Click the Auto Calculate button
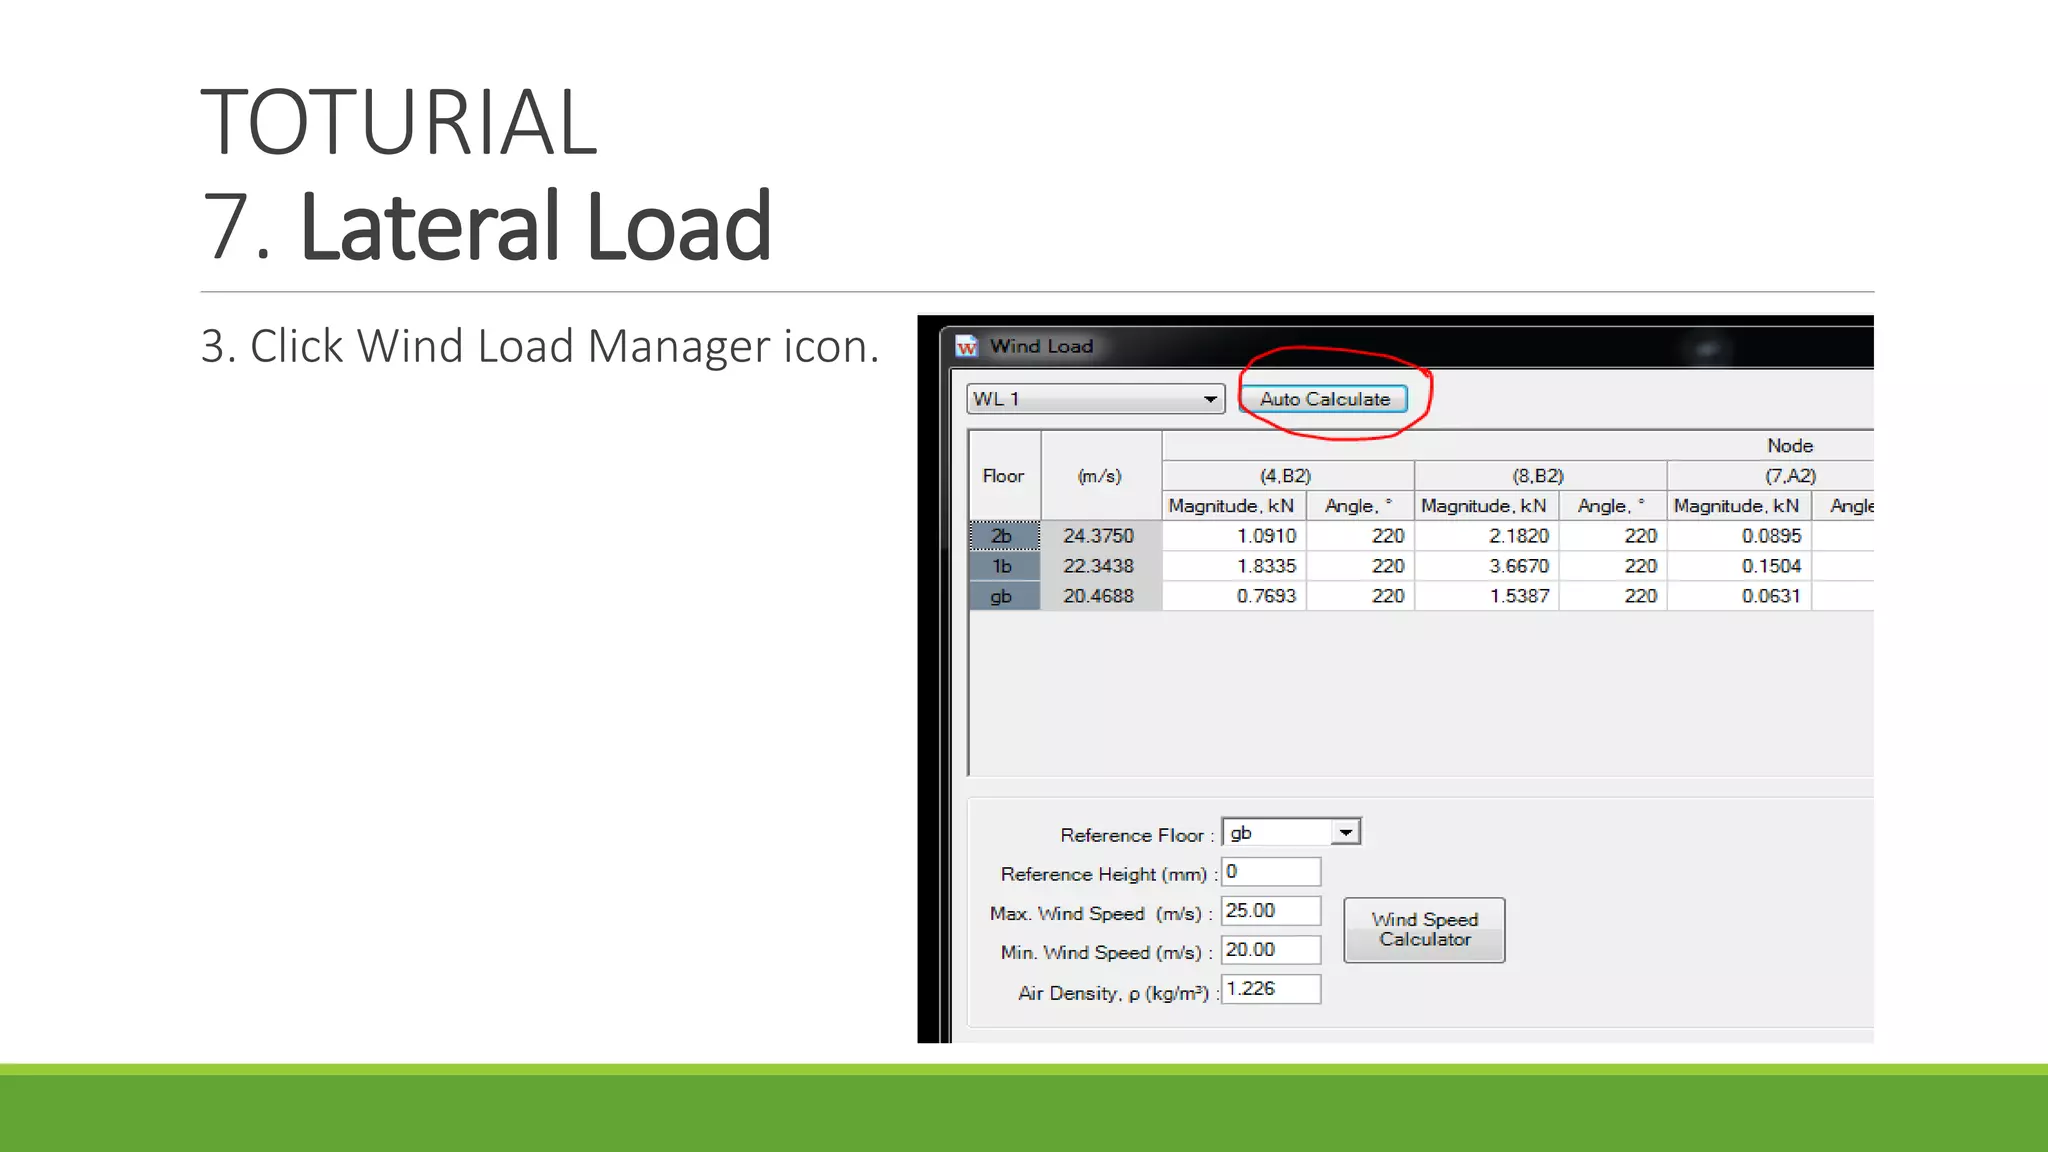 [1324, 399]
